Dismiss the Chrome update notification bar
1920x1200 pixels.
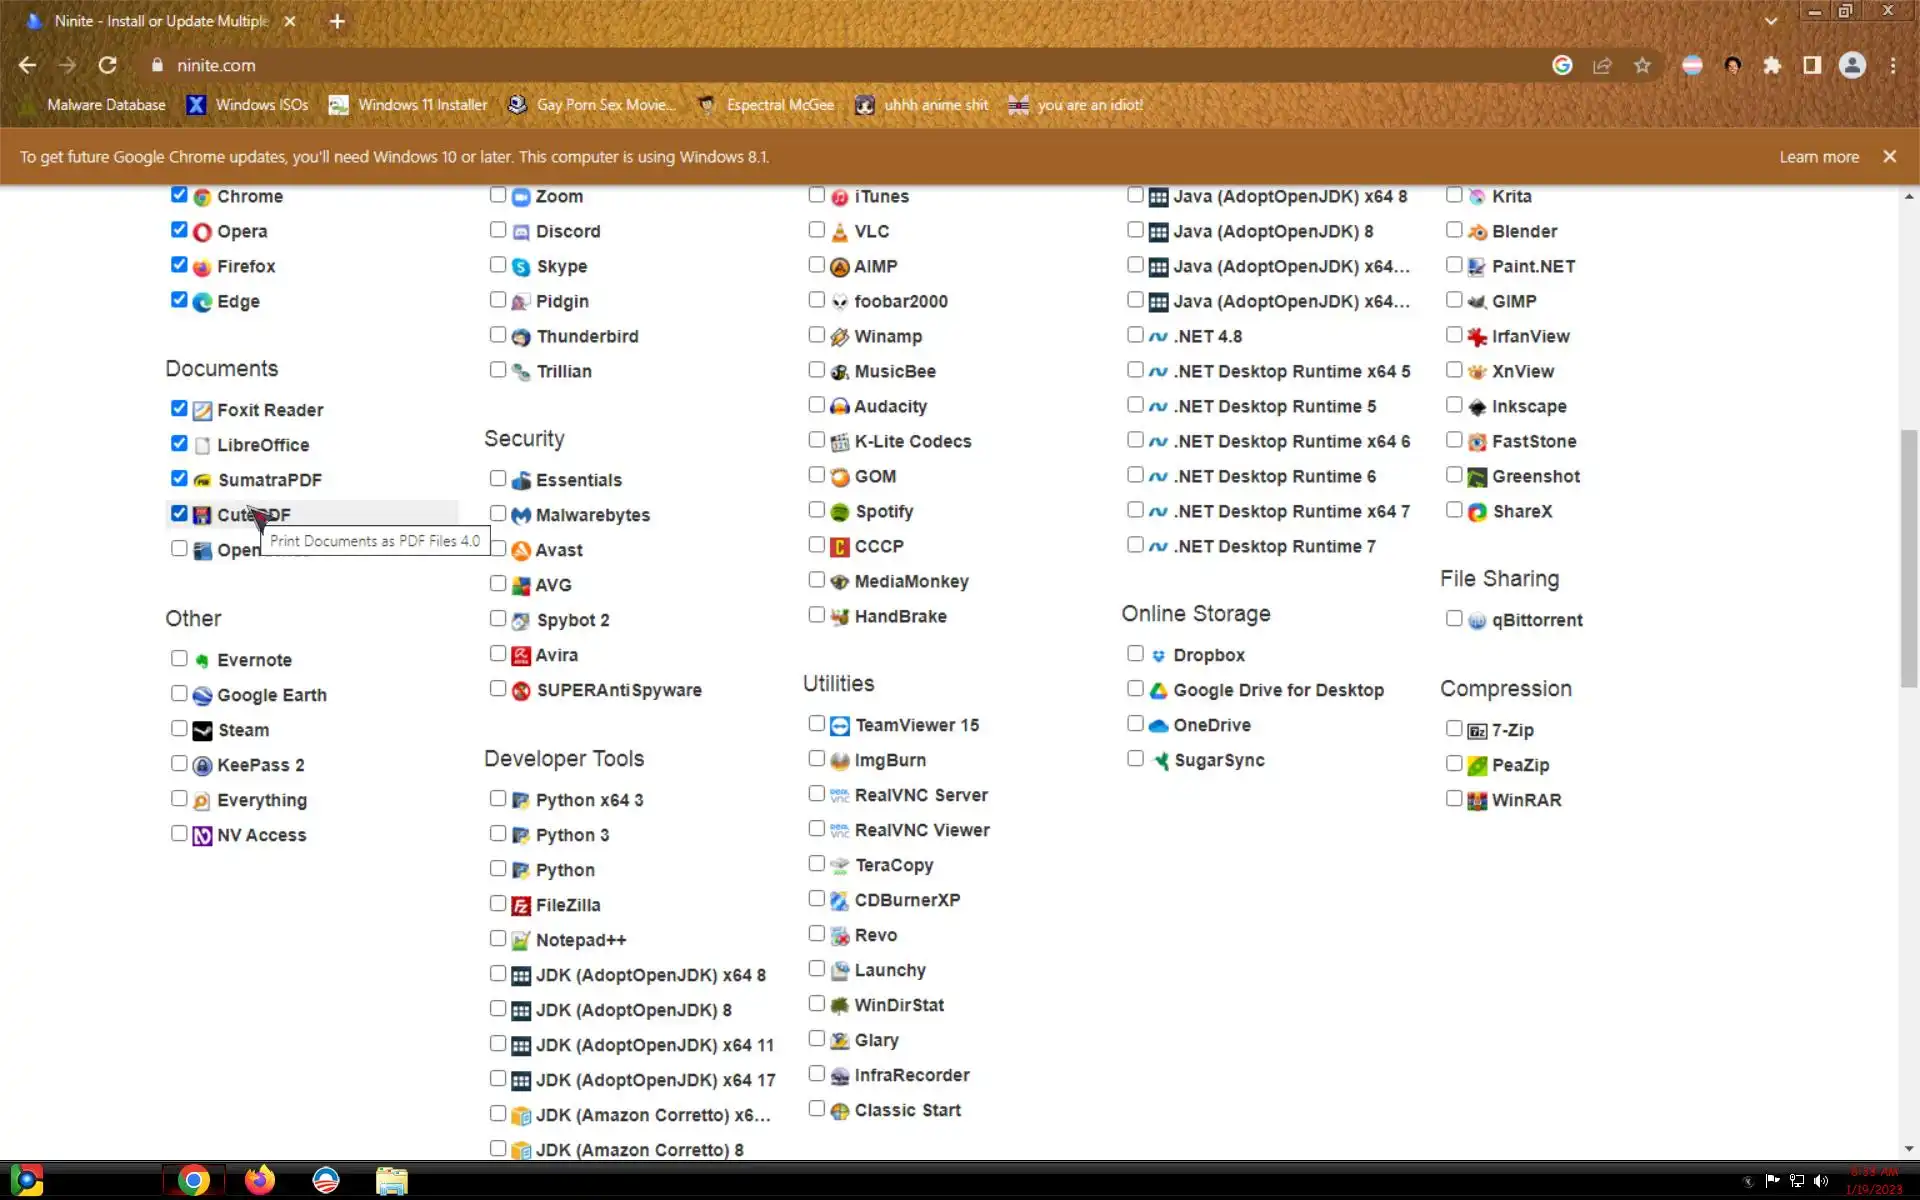click(1889, 157)
